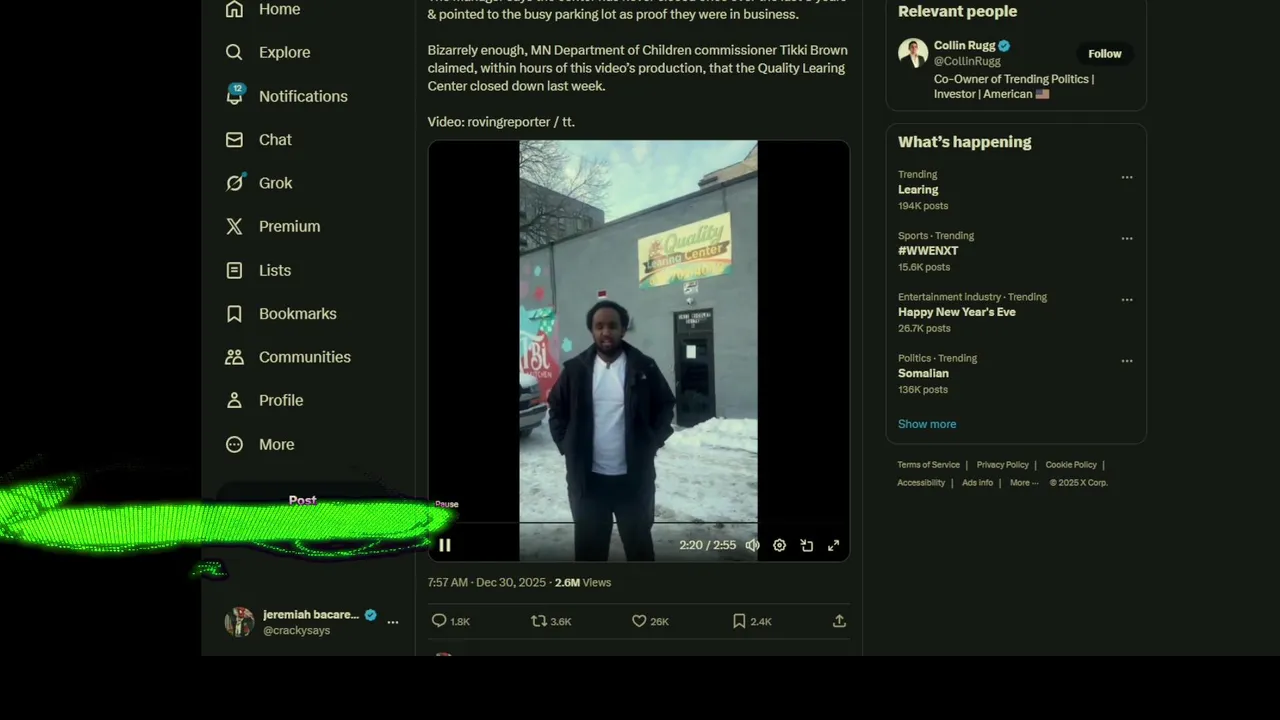Image resolution: width=1280 pixels, height=720 pixels.
Task: Click the 2.6M Views count
Action: (x=583, y=583)
